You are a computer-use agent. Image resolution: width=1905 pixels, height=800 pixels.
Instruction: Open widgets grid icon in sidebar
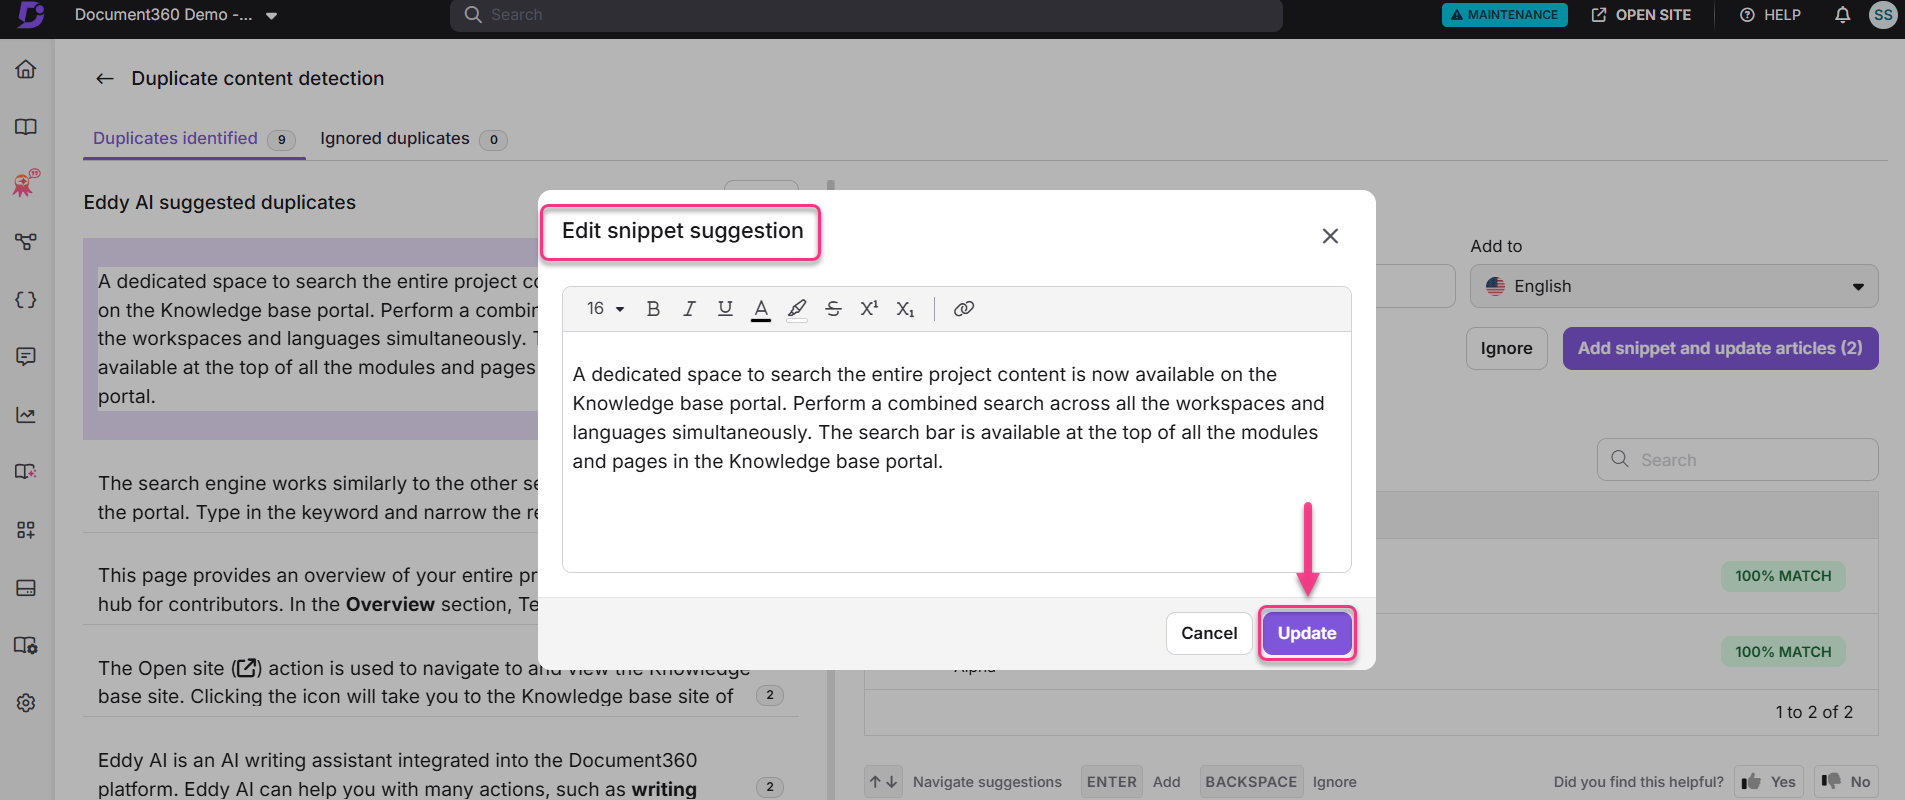26,530
